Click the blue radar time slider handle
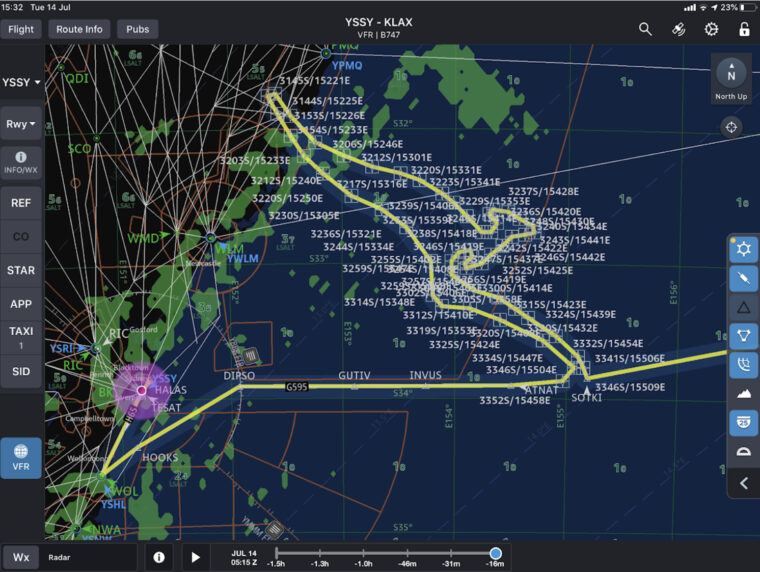The width and height of the screenshot is (760, 572). pyautogui.click(x=495, y=553)
